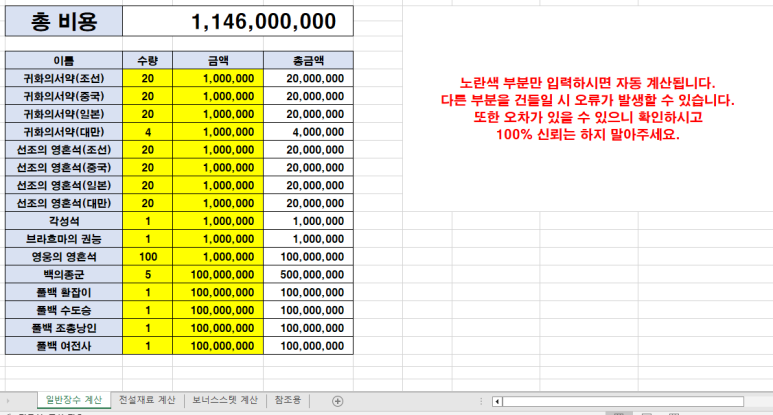The height and width of the screenshot is (415, 773).
Task: Select the 풀백 조총낭인 name cell
Action: click(x=64, y=328)
